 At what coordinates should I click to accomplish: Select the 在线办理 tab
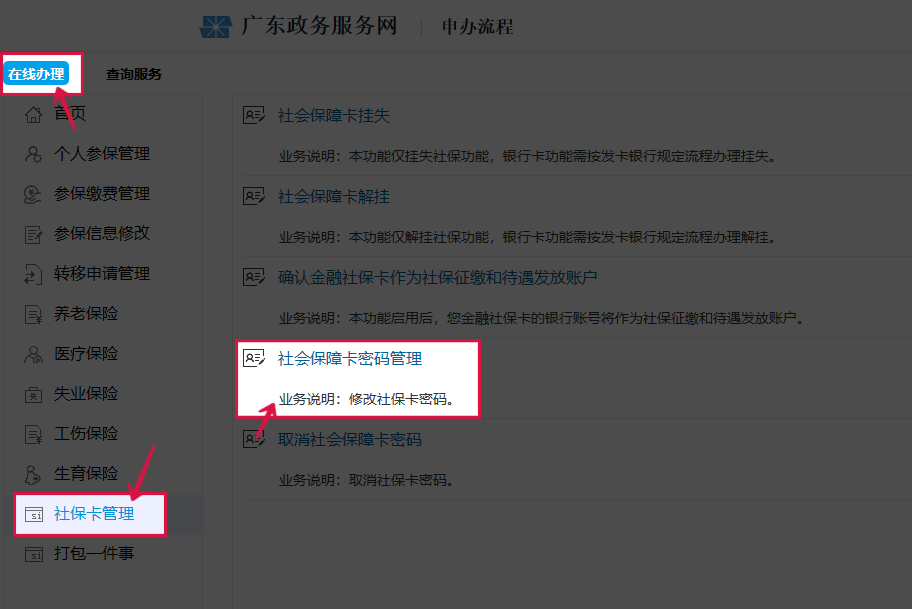pyautogui.click(x=36, y=74)
